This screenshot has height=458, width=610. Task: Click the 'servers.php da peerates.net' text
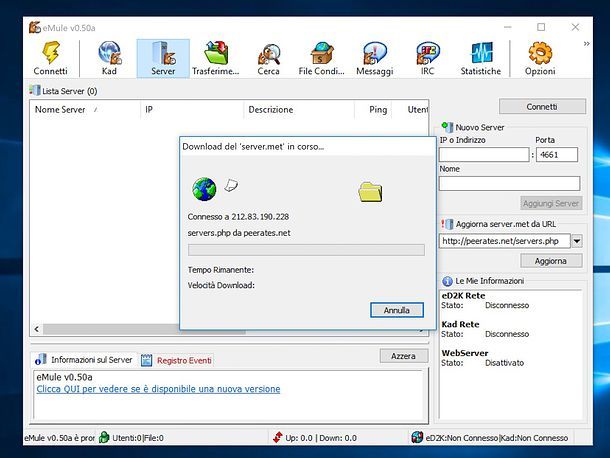[x=239, y=233]
